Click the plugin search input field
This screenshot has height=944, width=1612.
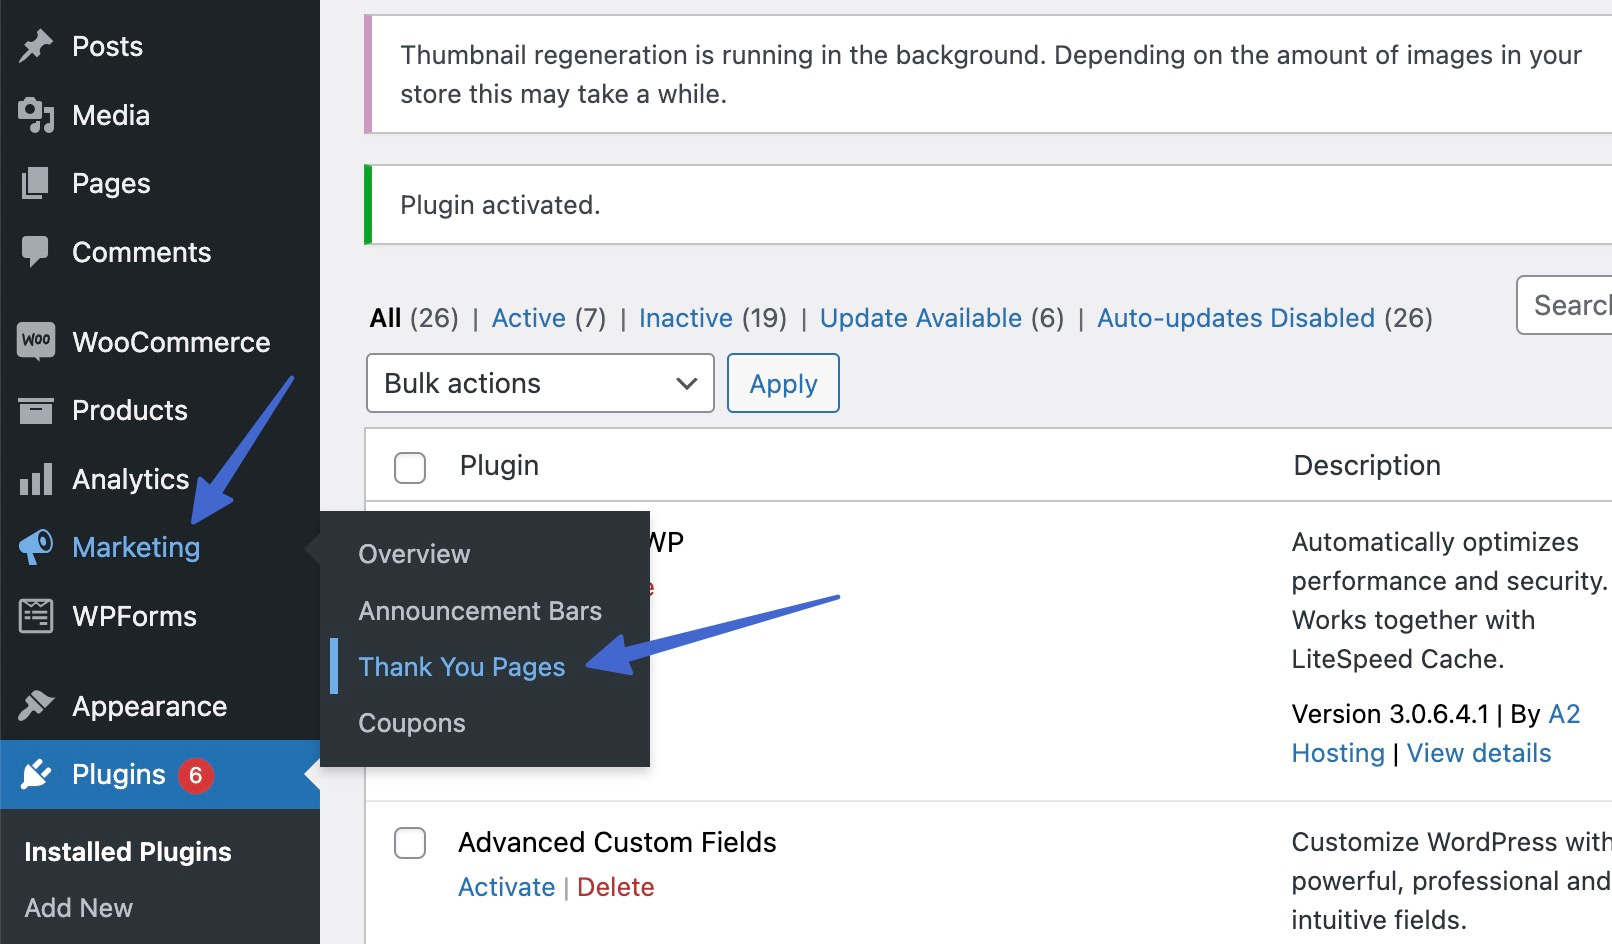[1564, 305]
